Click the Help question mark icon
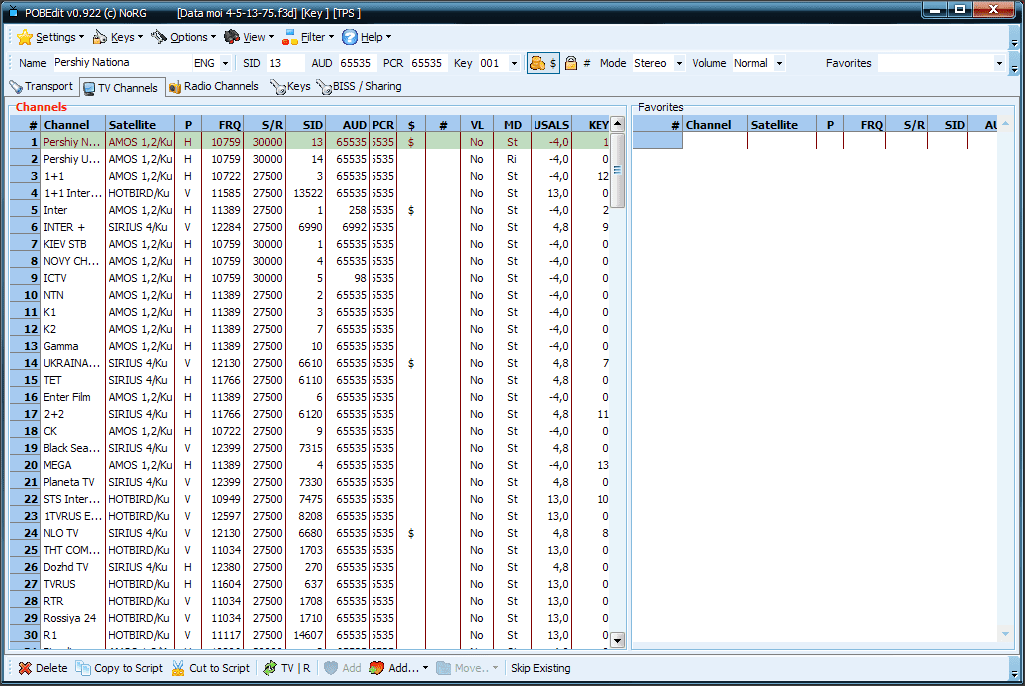 [350, 37]
